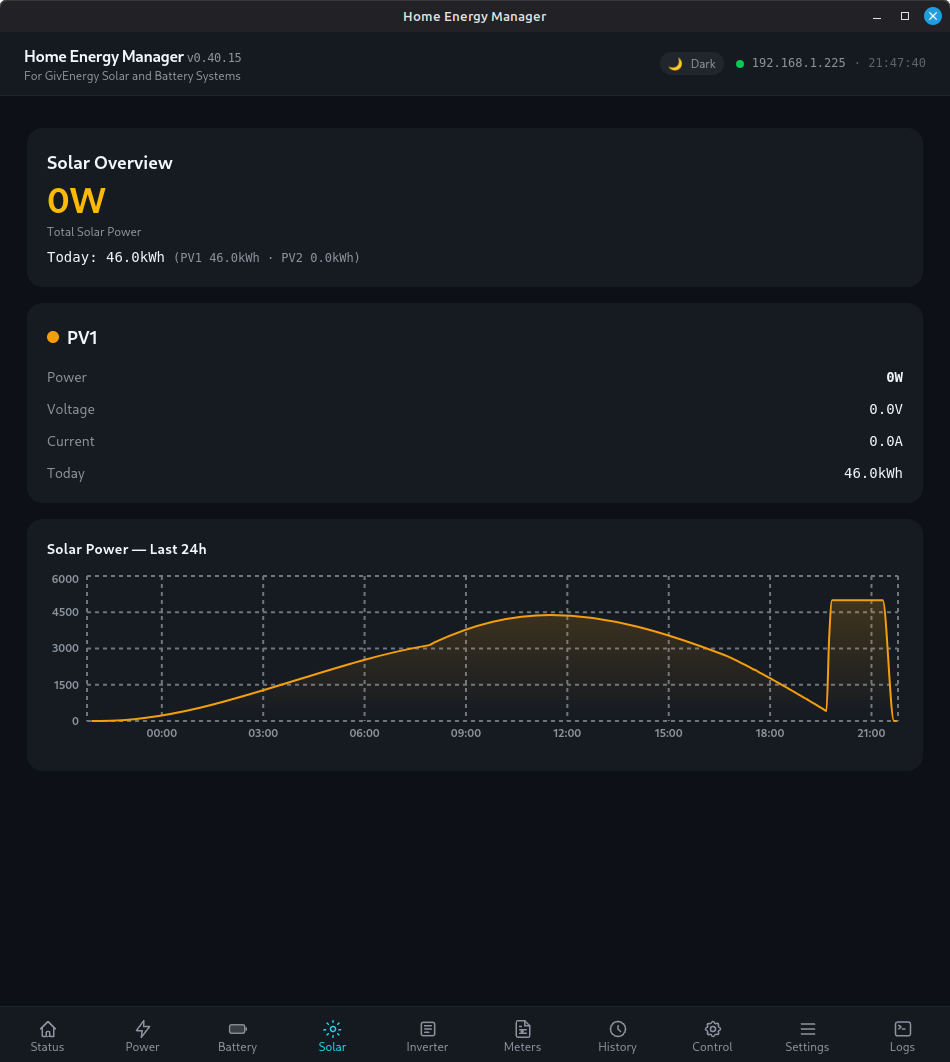
Task: Click the PV1 Power value 0W
Action: [x=894, y=377]
